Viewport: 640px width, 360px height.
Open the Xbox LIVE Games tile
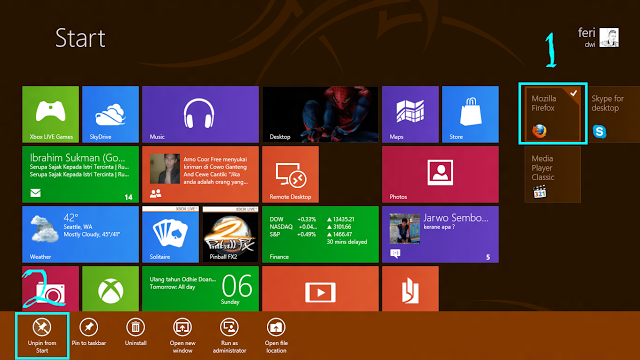[50, 114]
